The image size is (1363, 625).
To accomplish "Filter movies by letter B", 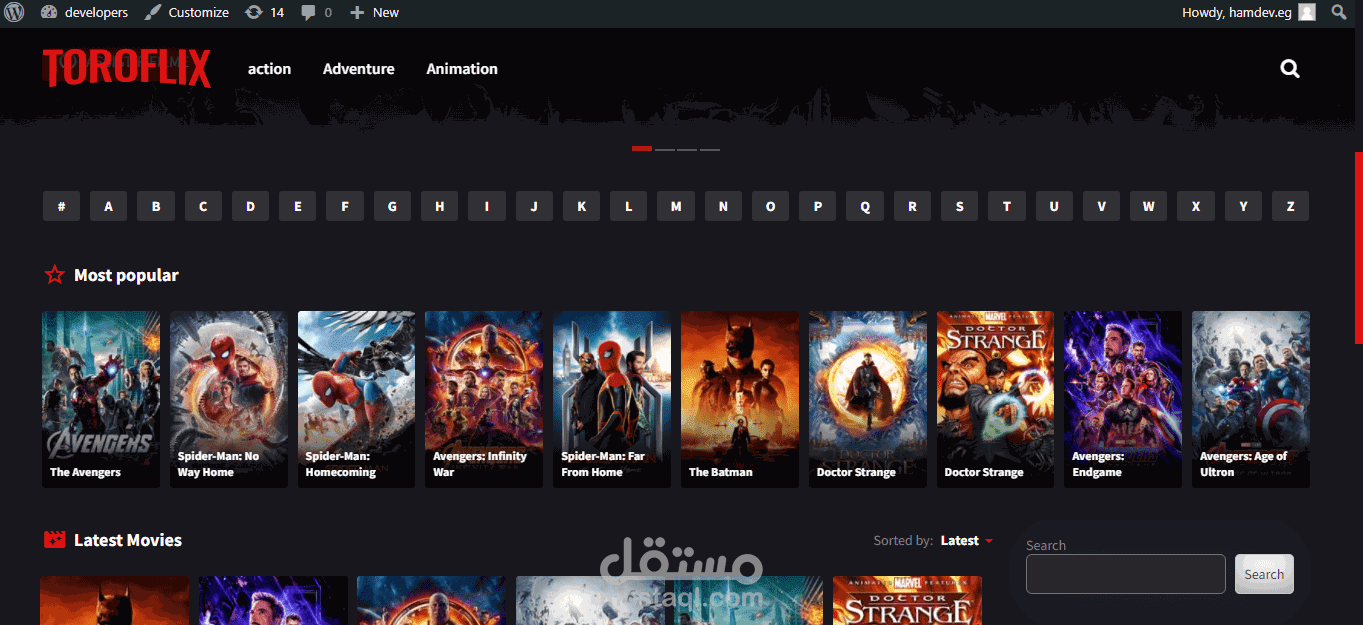I will point(156,206).
